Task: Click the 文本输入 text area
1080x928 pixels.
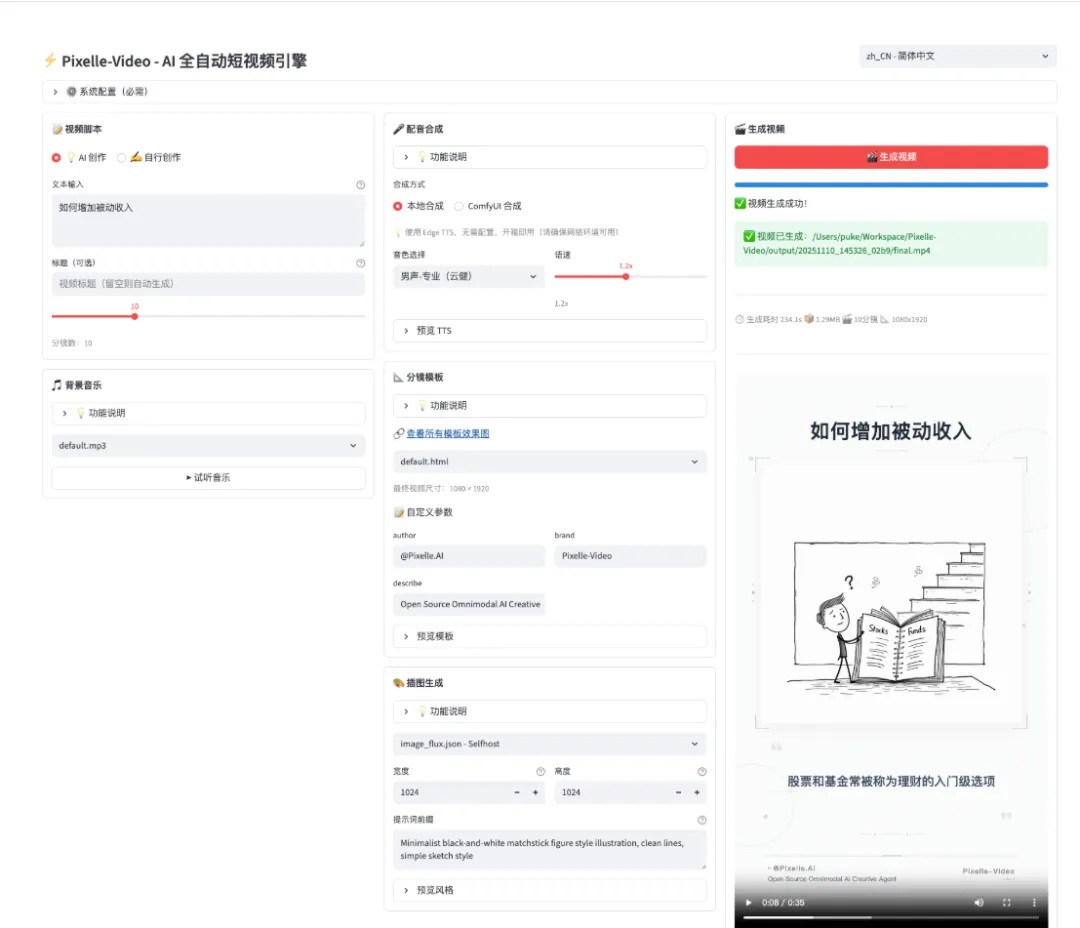Action: [208, 220]
